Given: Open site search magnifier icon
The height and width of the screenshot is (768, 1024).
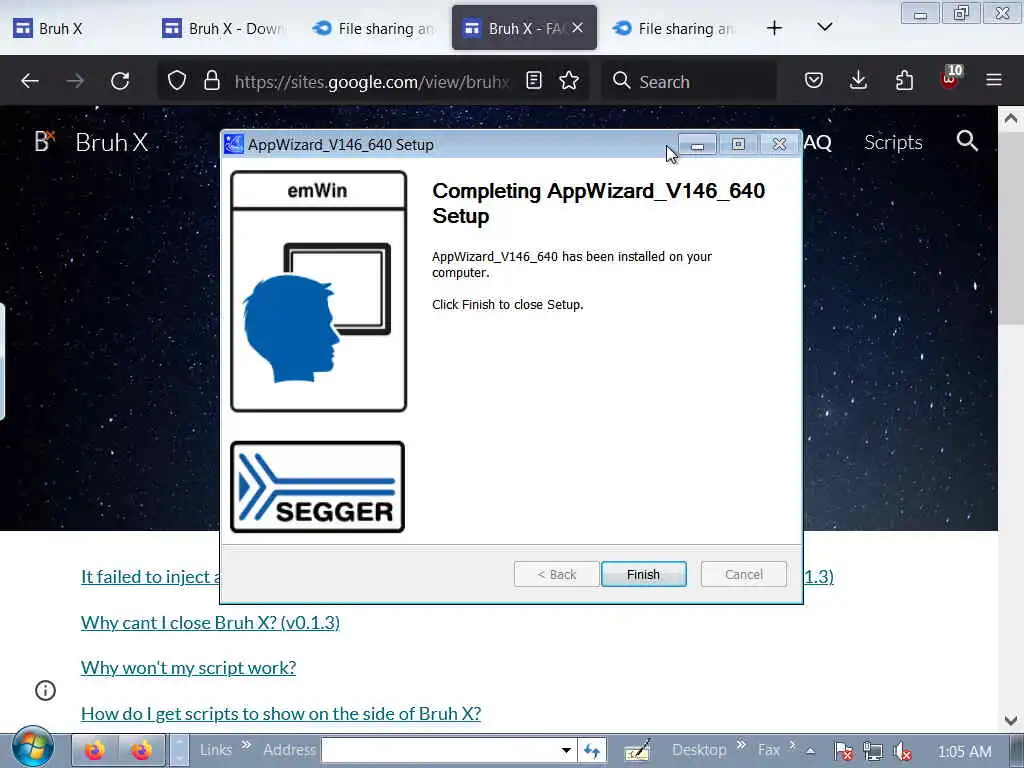Looking at the screenshot, I should pyautogui.click(x=967, y=141).
